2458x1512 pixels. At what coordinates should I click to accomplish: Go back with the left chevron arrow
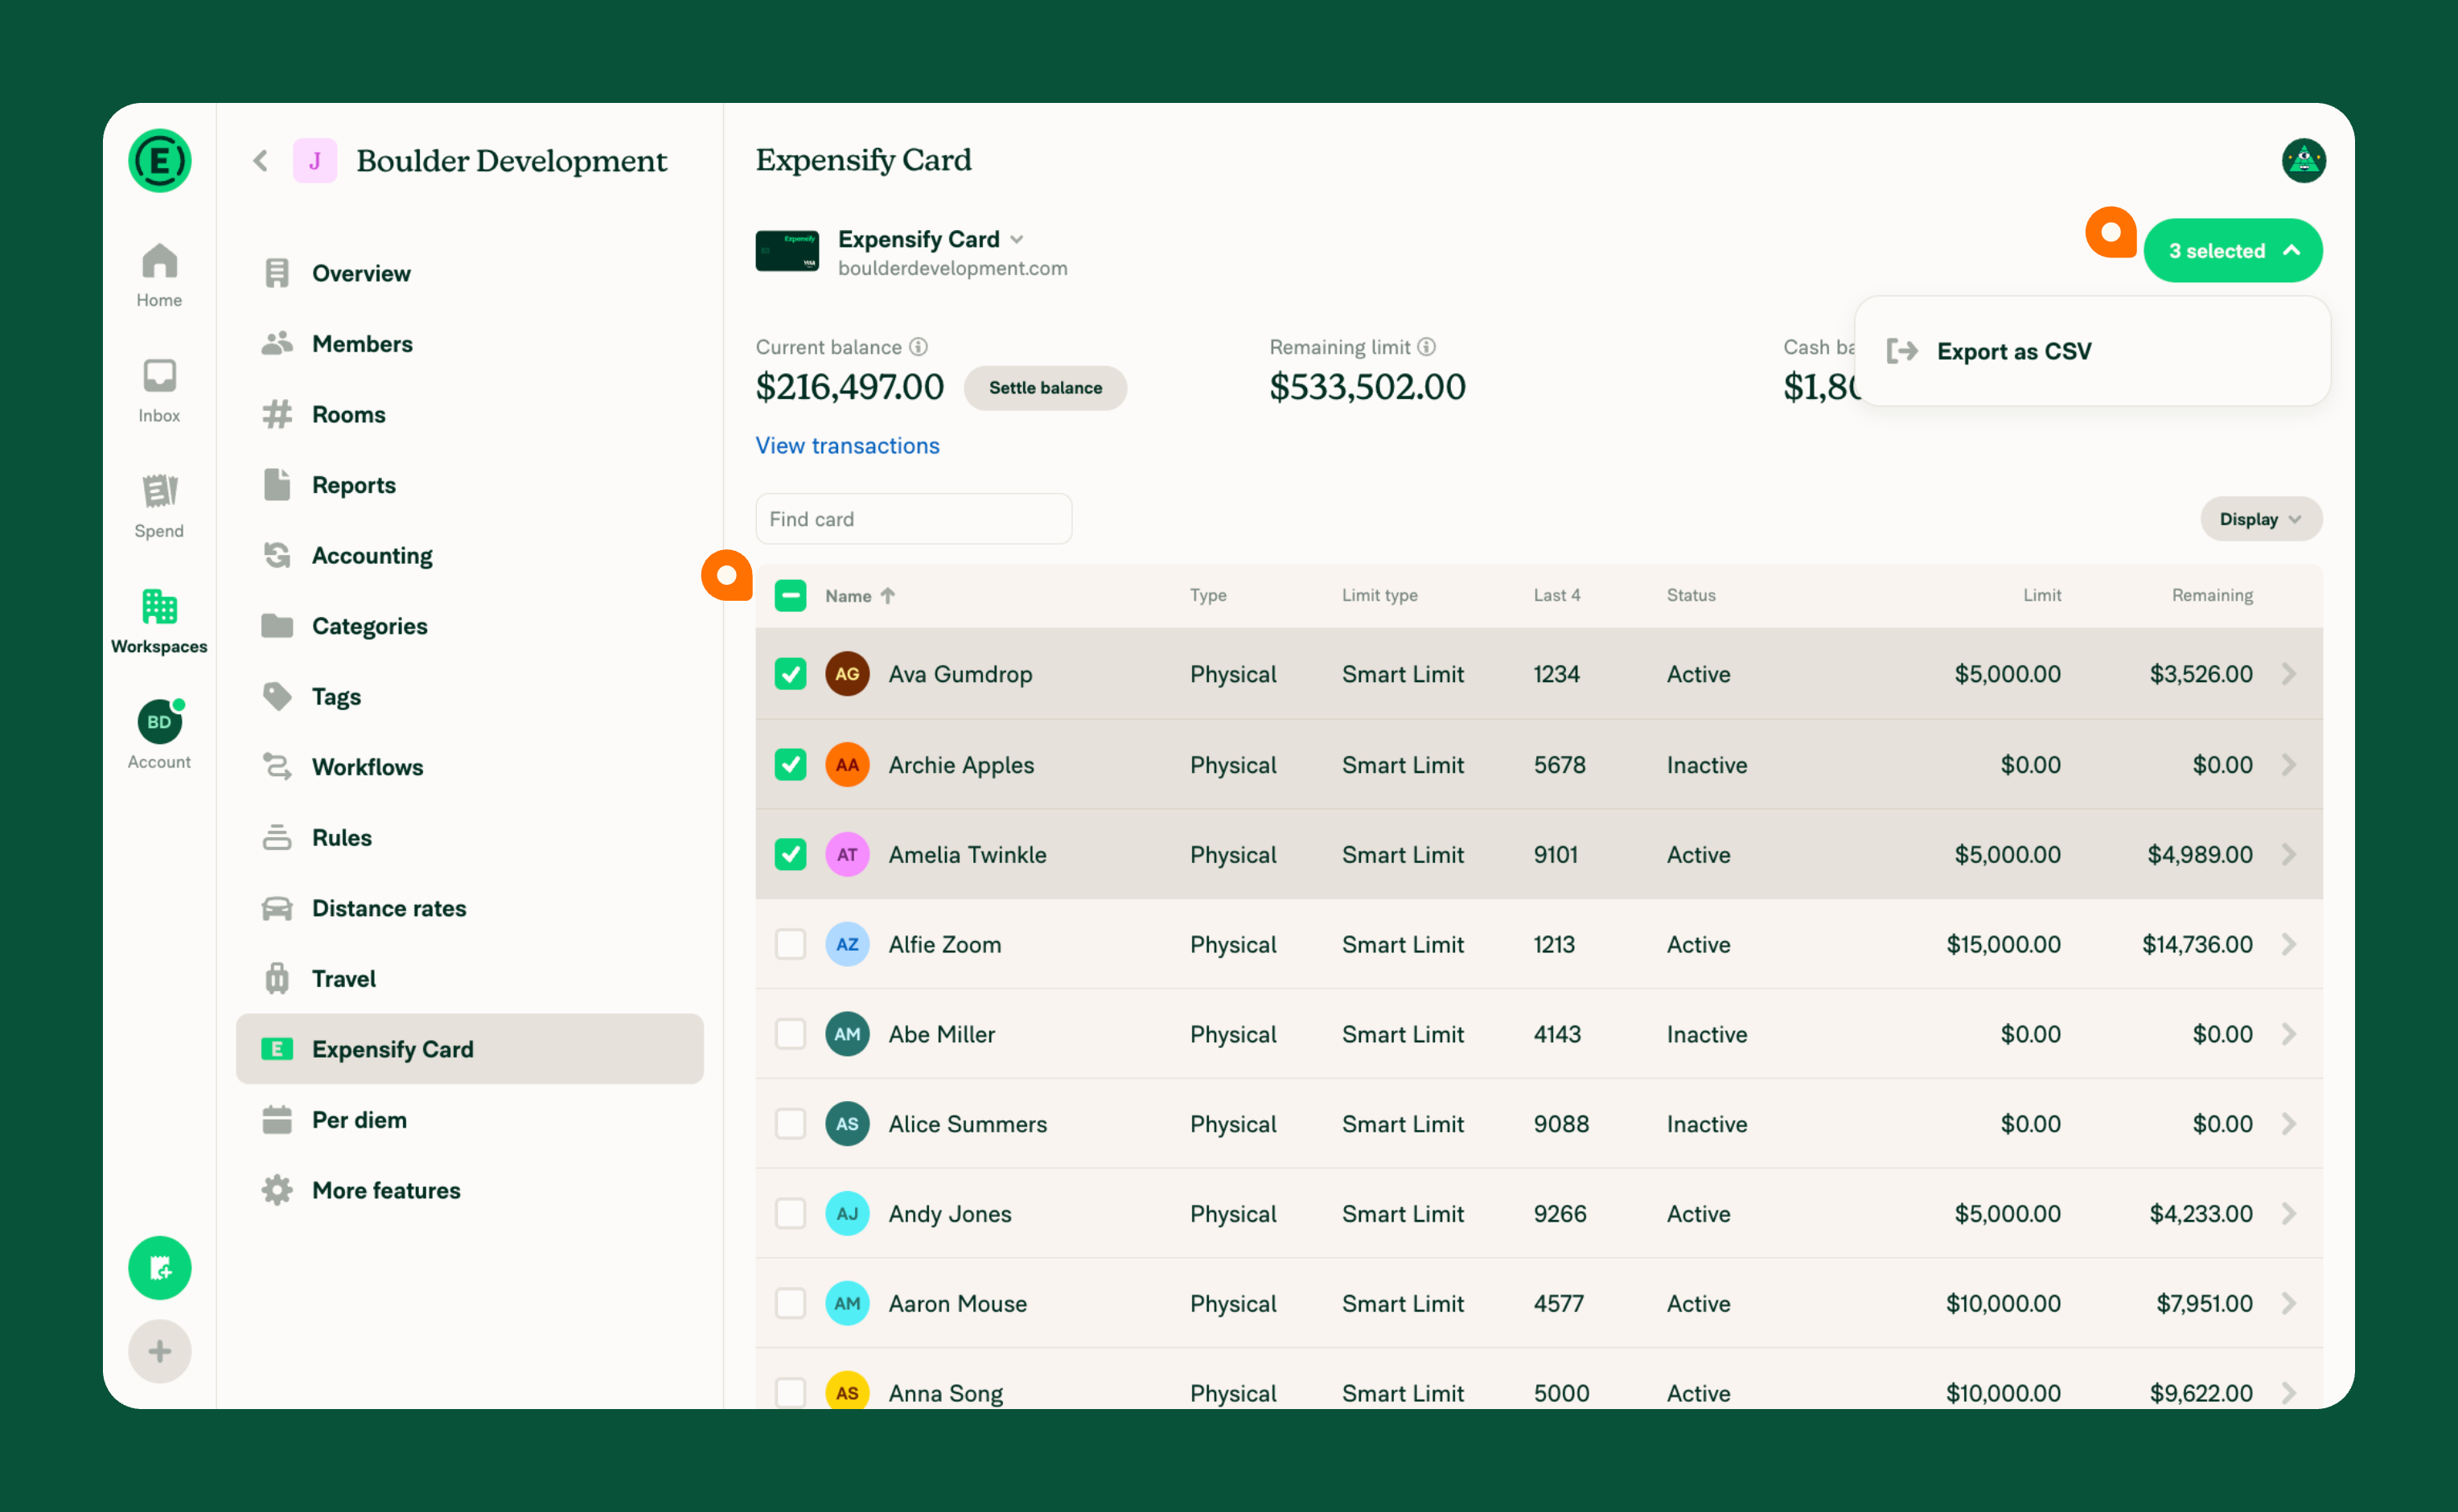pos(261,160)
